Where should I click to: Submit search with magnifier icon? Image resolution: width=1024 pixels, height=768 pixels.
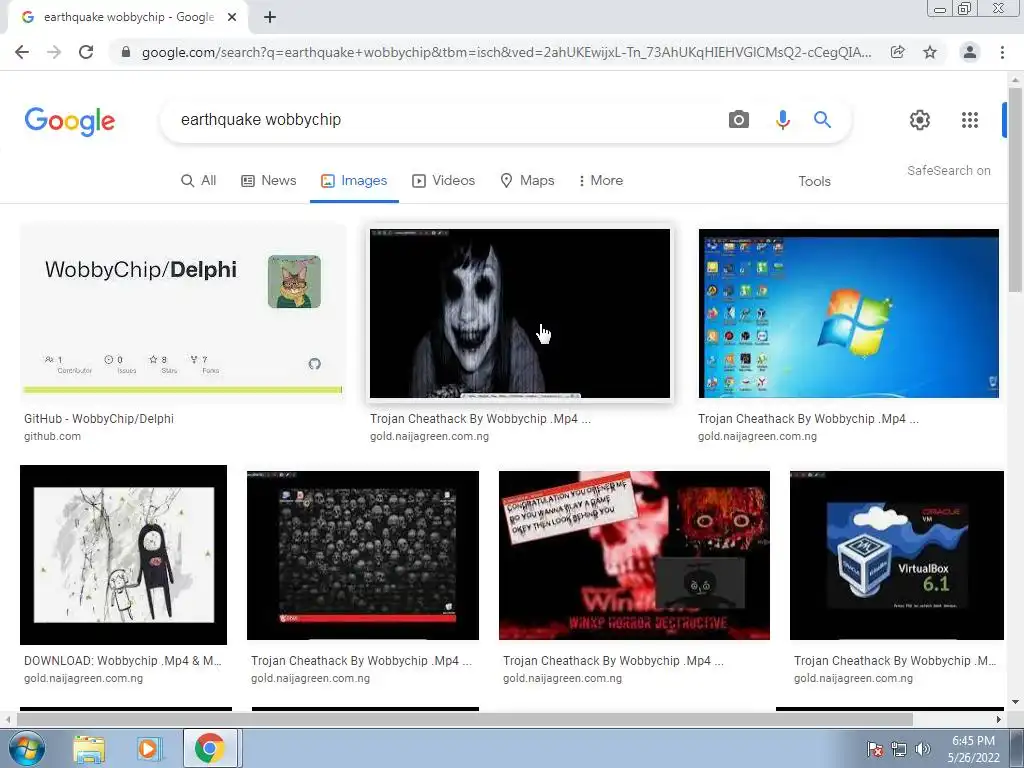pos(822,120)
